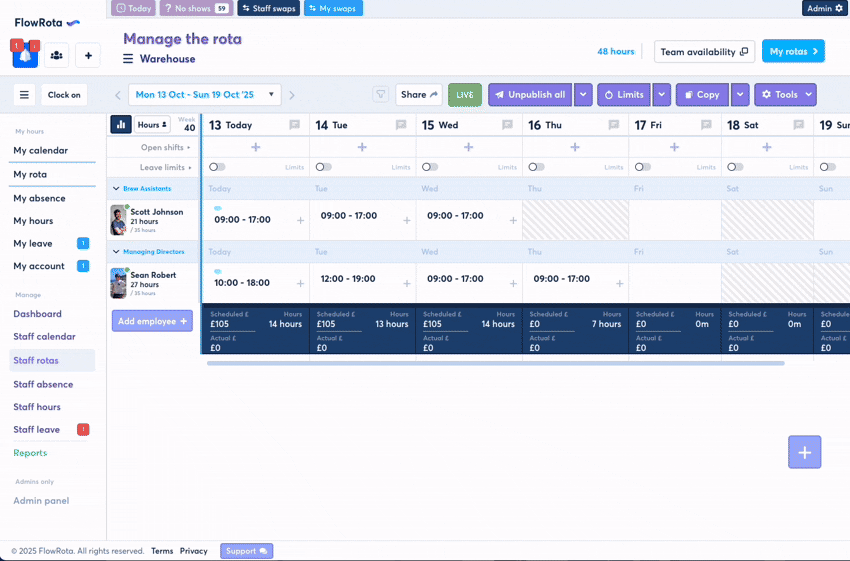Click the filter funnel icon
The height and width of the screenshot is (561, 850).
click(x=380, y=95)
